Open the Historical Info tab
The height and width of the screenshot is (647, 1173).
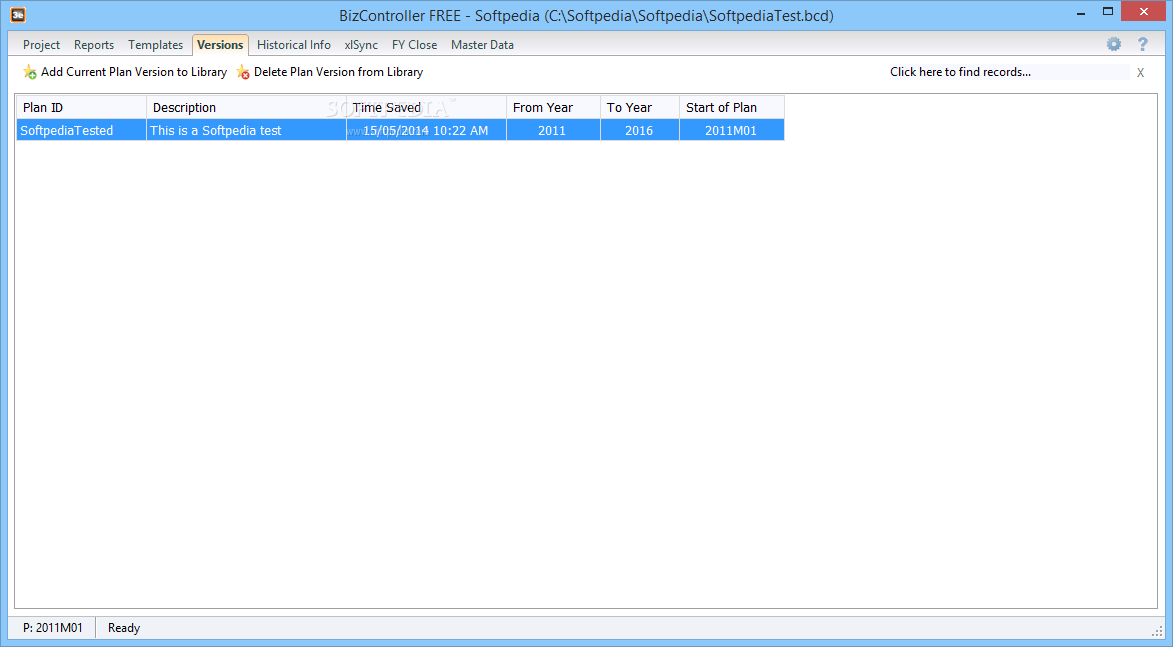293,45
